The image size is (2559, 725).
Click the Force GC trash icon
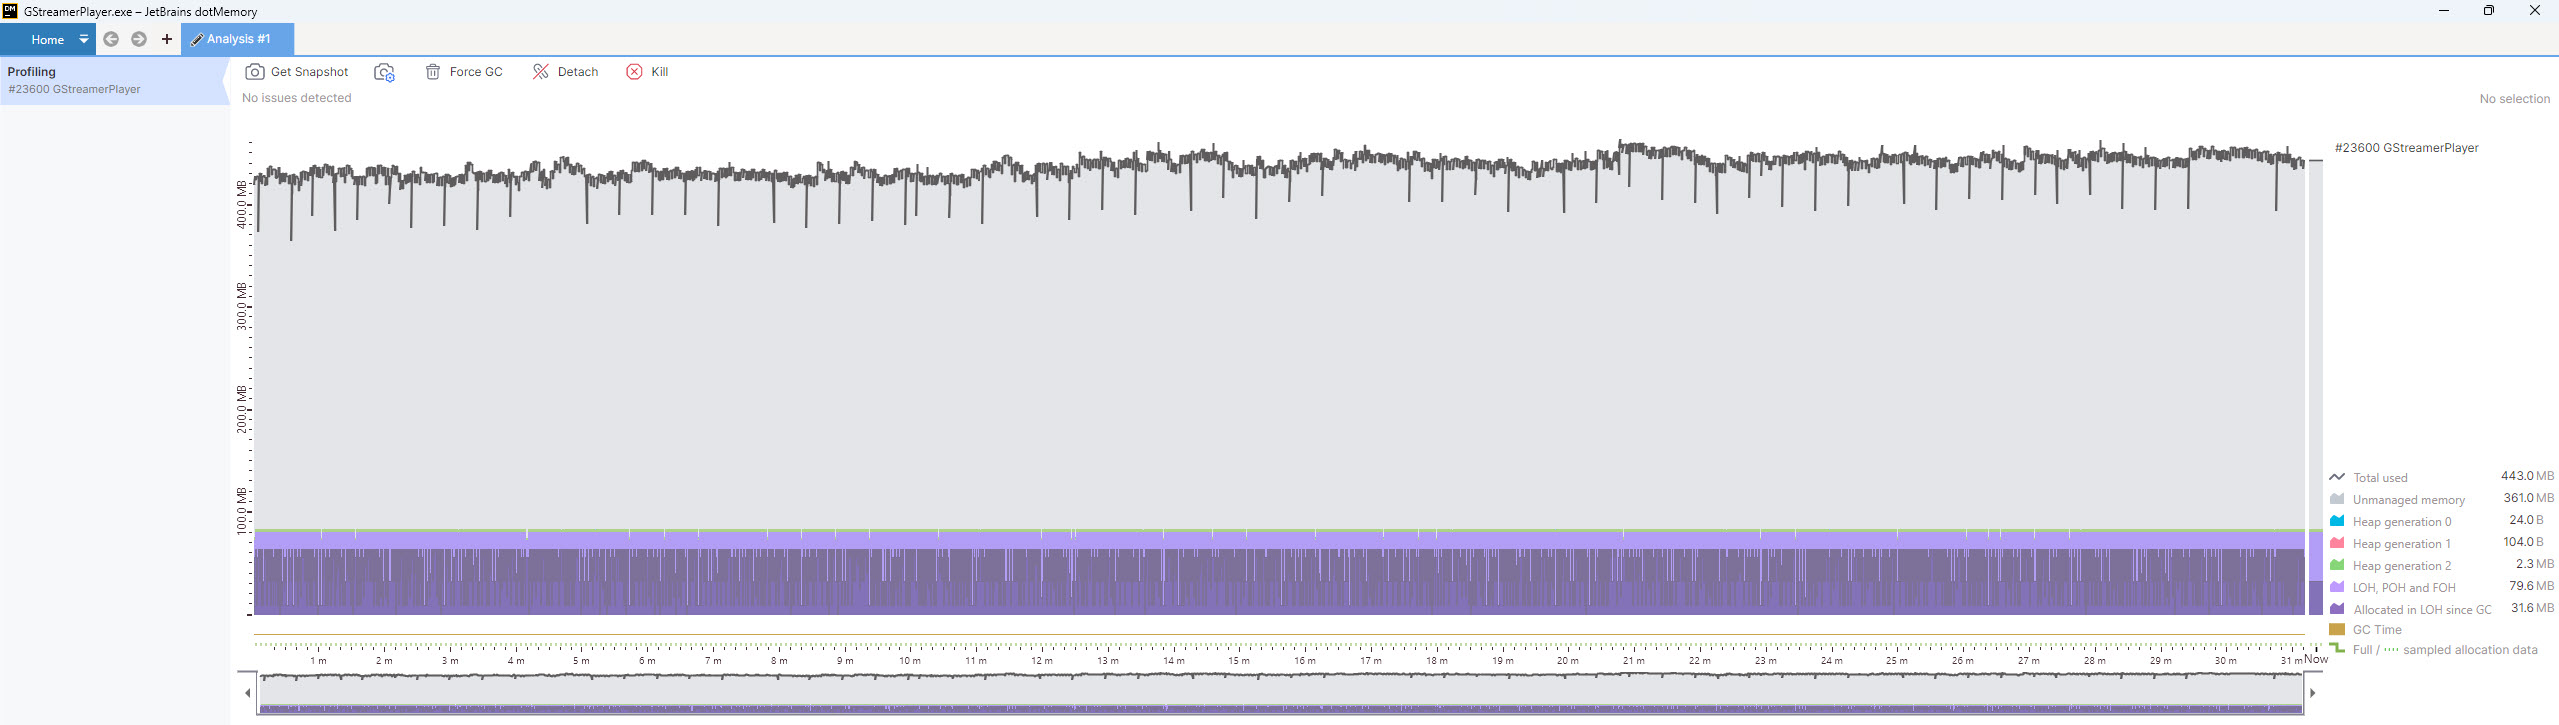point(433,72)
